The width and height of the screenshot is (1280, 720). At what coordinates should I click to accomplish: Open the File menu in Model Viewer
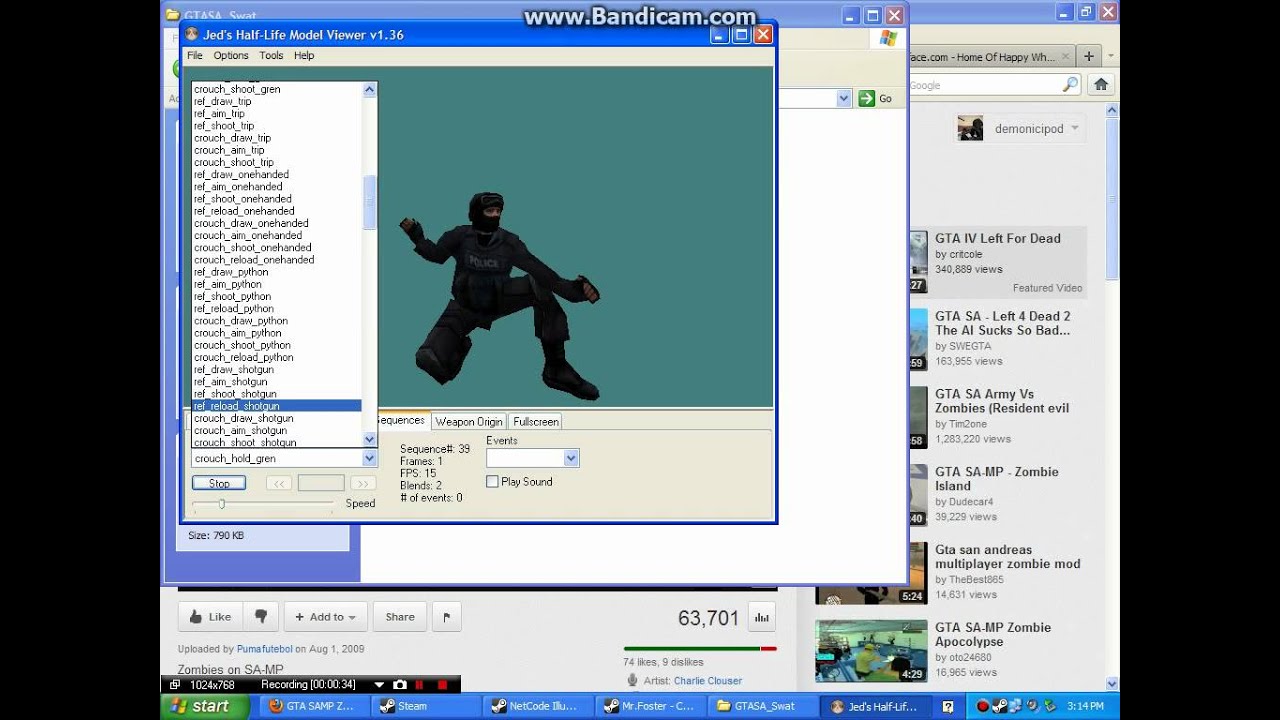click(195, 56)
